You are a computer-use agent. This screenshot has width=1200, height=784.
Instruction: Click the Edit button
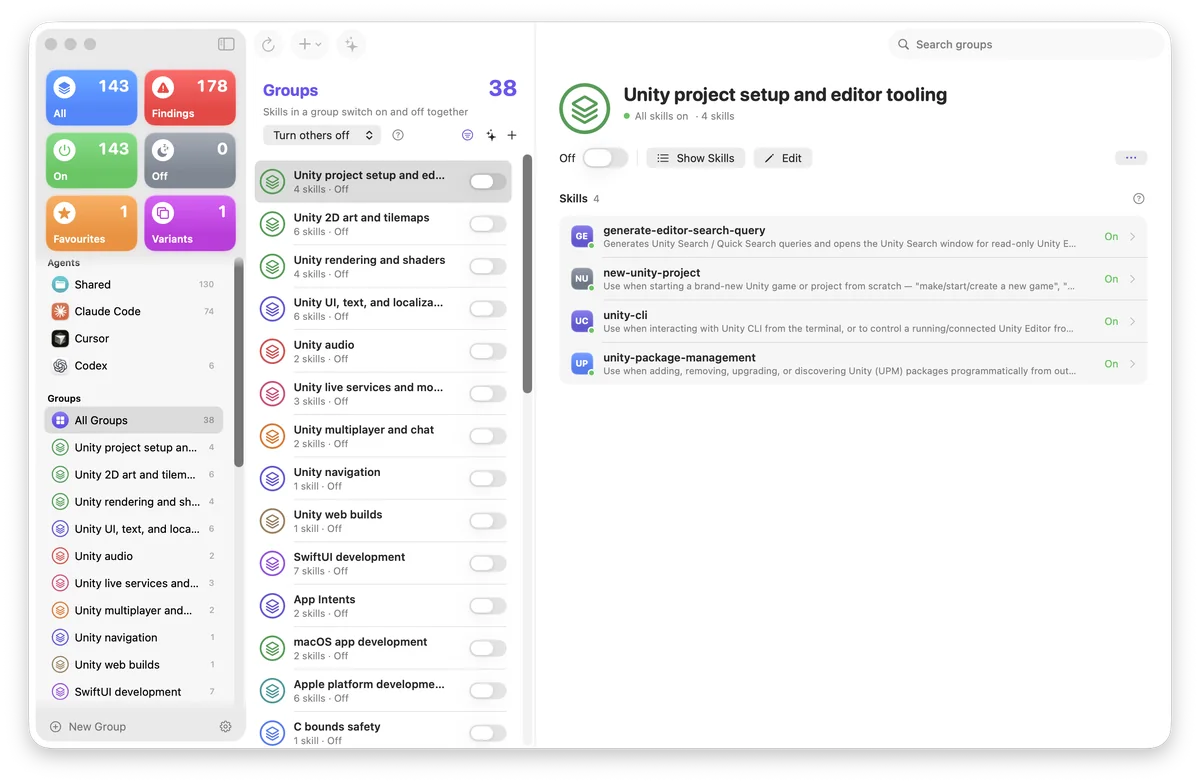point(783,158)
